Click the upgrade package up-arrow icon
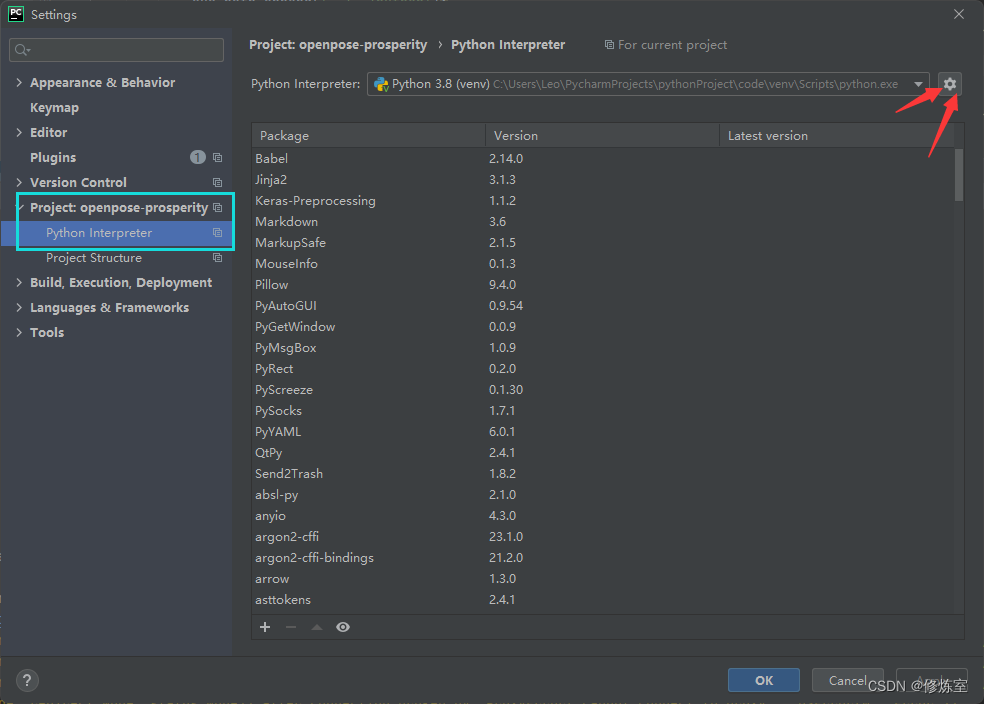Viewport: 984px width, 704px height. coord(317,627)
